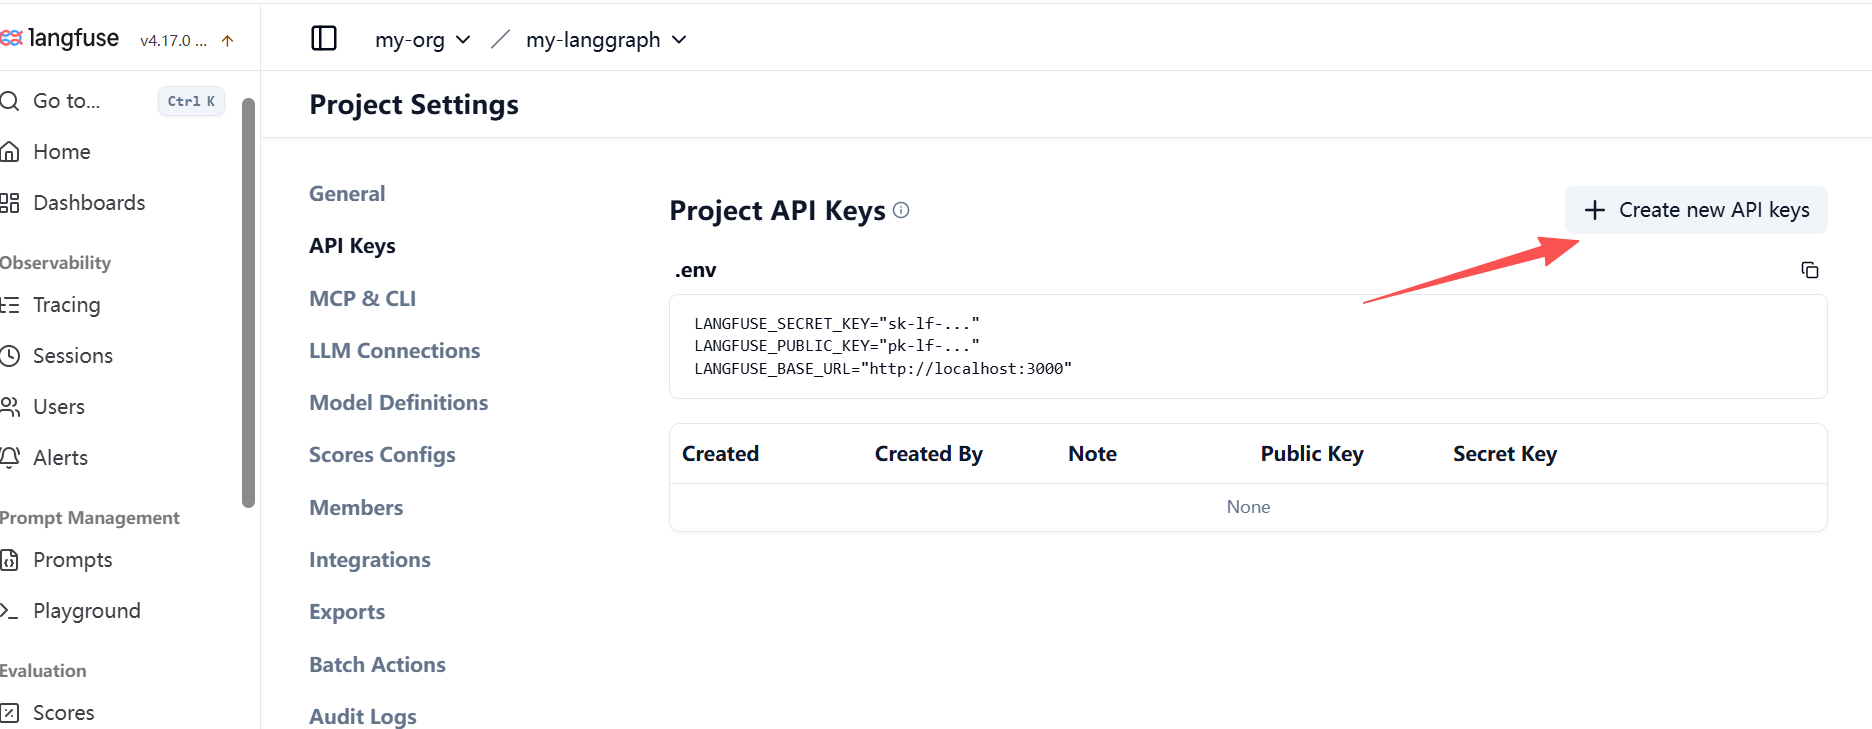1872x729 pixels.
Task: Click the Ctrl K shortcut badge
Action: 191,101
